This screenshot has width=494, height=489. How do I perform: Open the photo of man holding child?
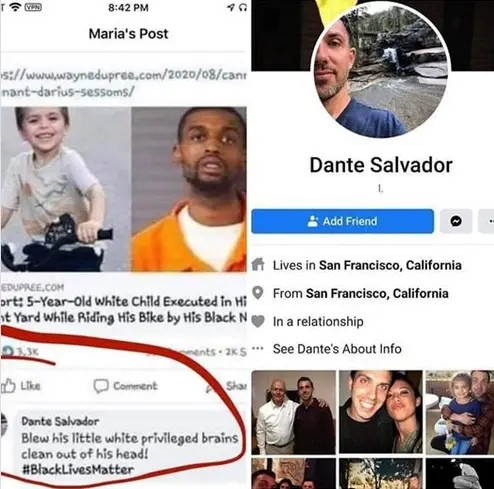coord(460,412)
